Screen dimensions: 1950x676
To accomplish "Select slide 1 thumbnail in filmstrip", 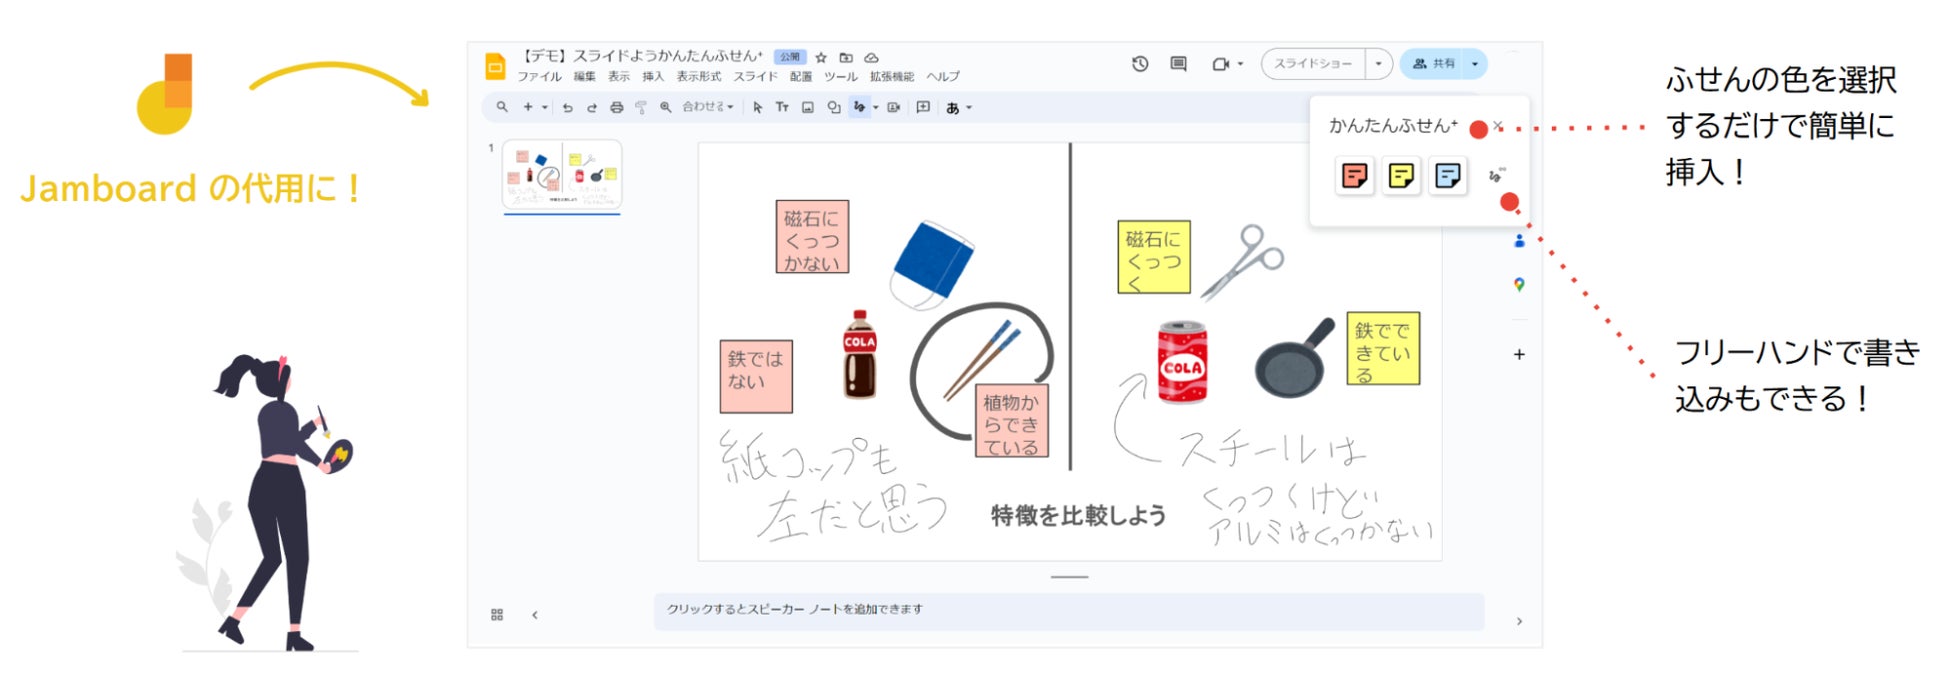I will [561, 176].
